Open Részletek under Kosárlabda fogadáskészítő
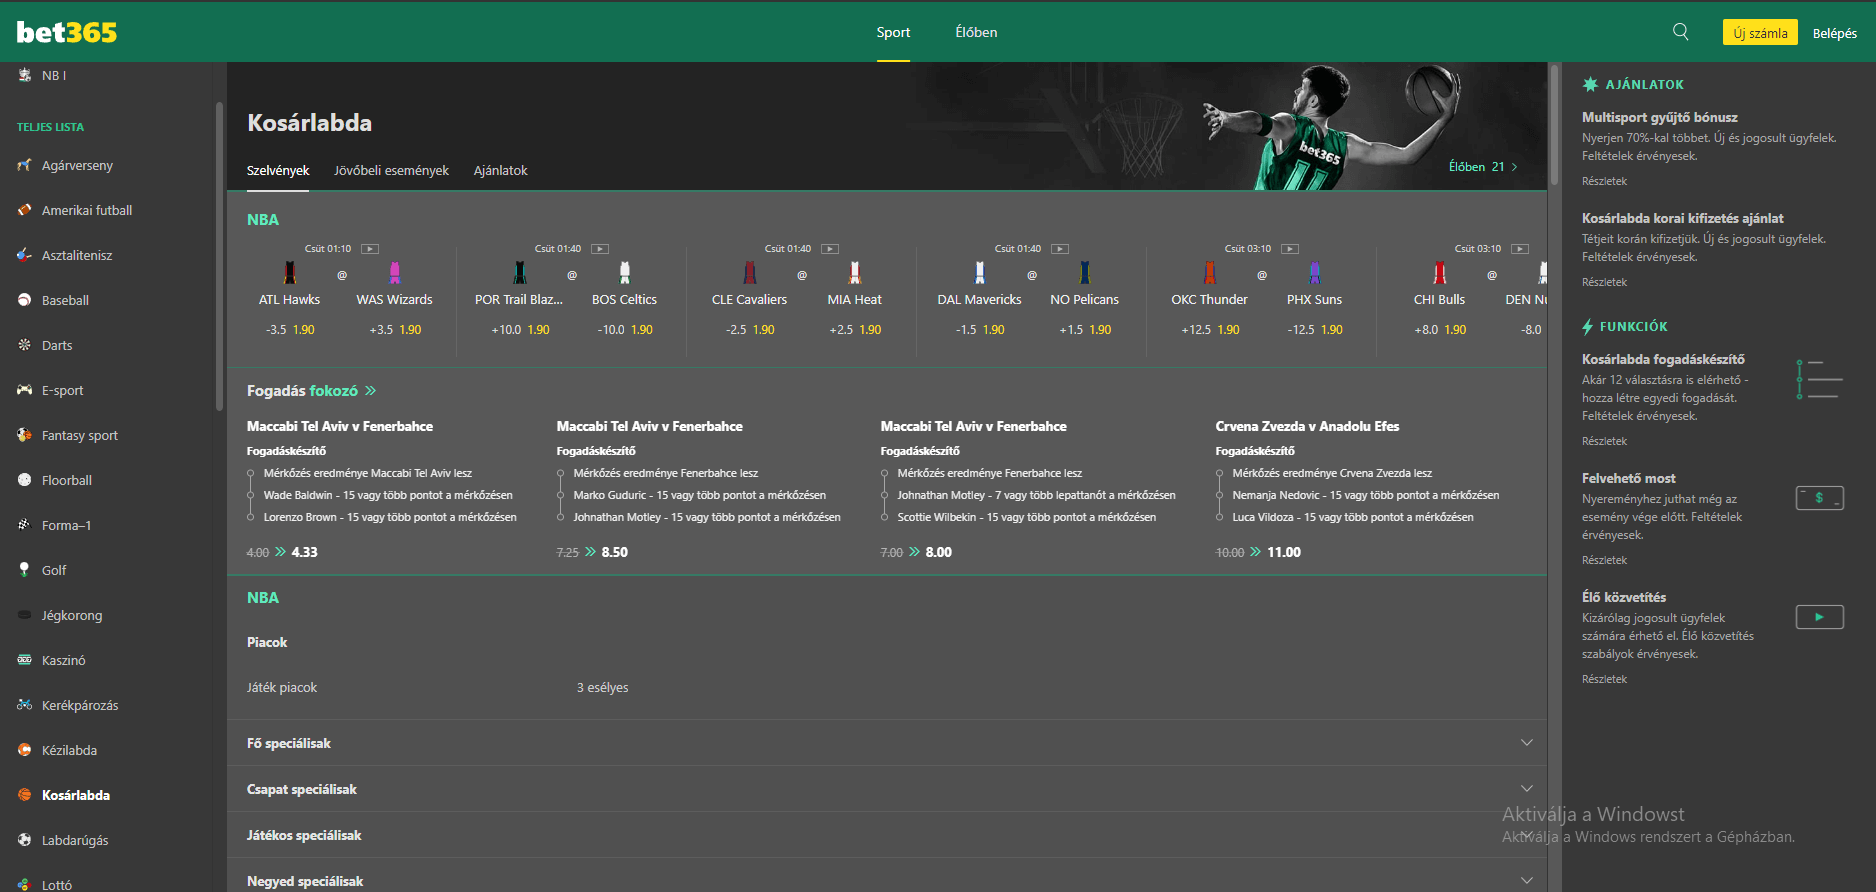The width and height of the screenshot is (1876, 892). click(1604, 441)
